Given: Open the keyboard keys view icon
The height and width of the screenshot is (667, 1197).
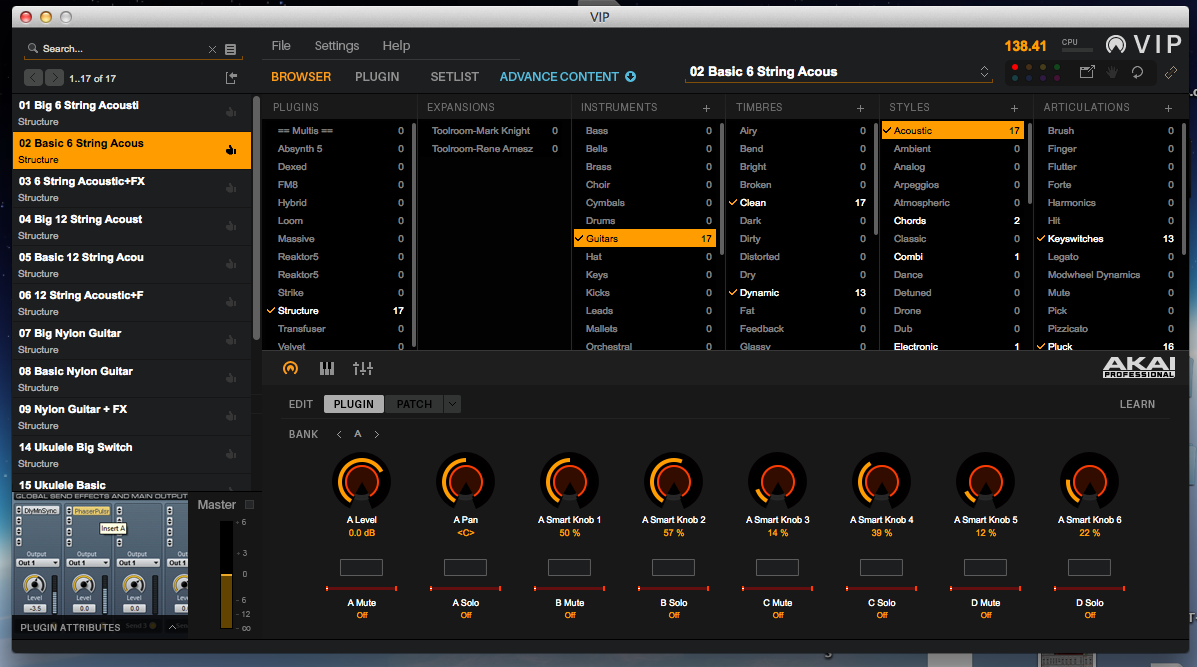Looking at the screenshot, I should 327,369.
